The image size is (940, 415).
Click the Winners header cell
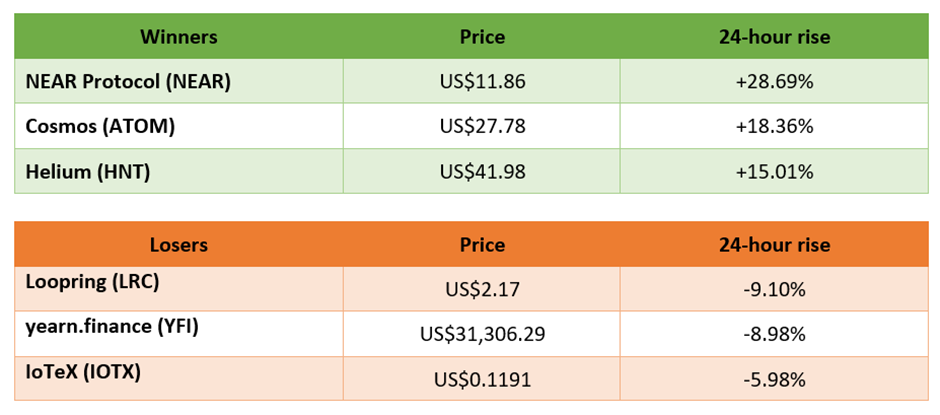point(179,37)
